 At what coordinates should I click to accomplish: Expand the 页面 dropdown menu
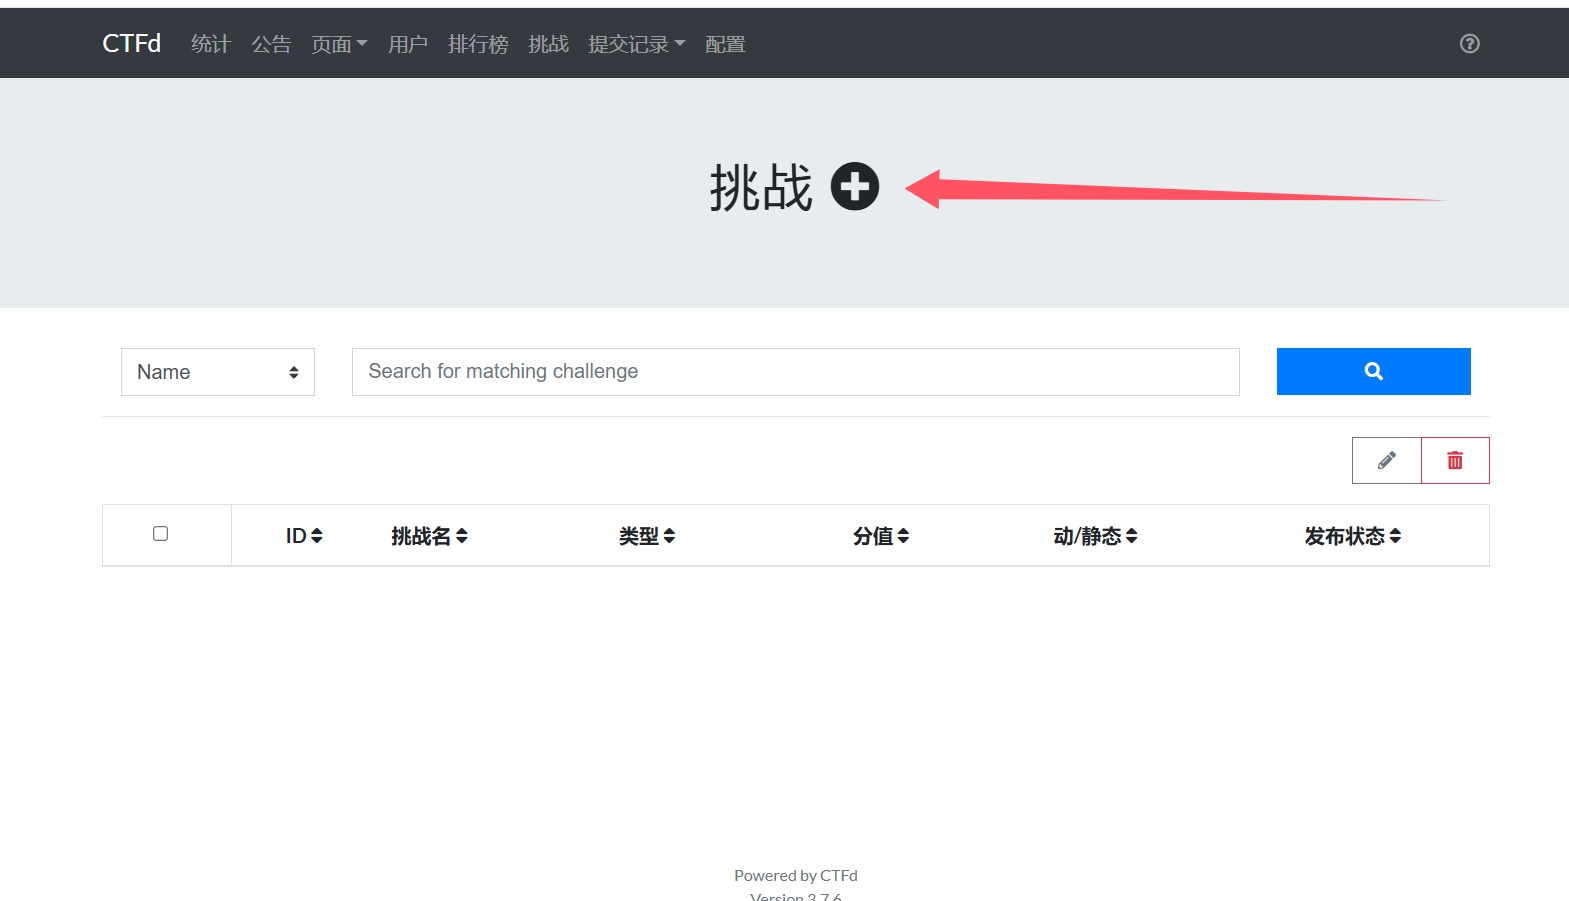339,44
